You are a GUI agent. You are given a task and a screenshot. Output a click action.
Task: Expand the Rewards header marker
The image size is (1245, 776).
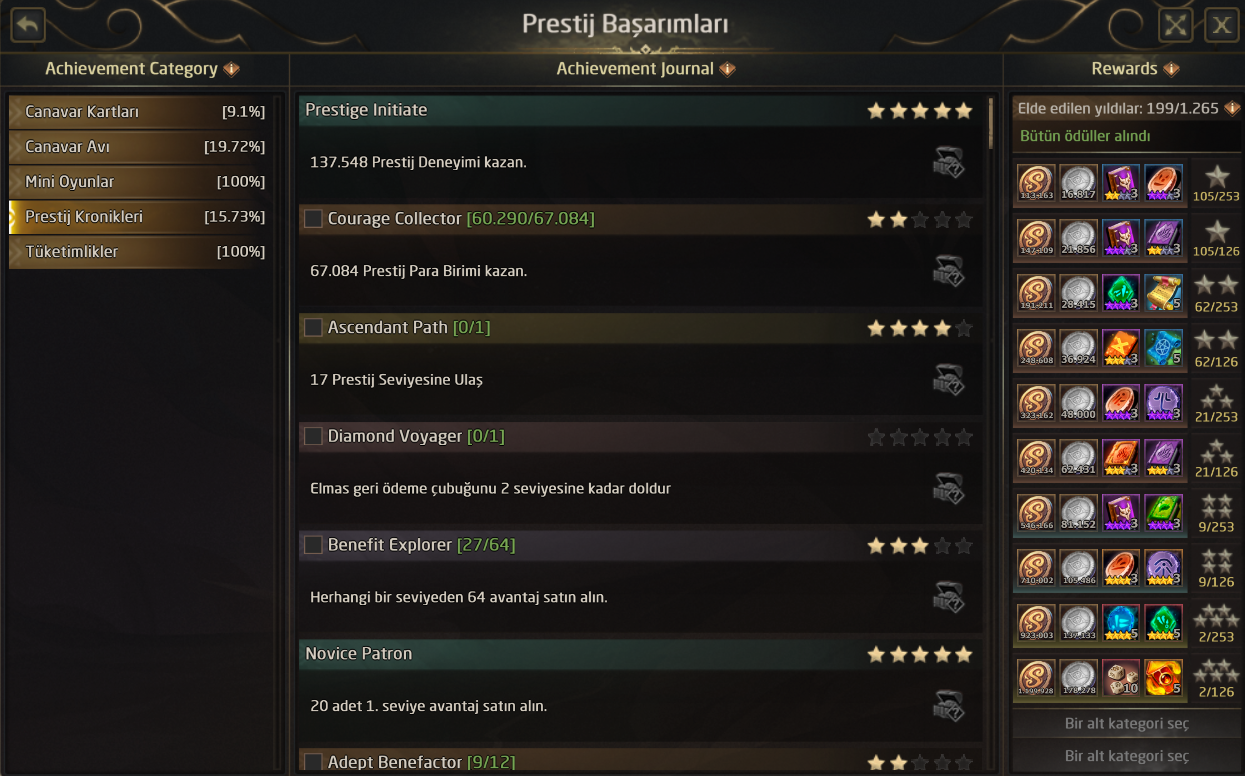tap(1171, 69)
